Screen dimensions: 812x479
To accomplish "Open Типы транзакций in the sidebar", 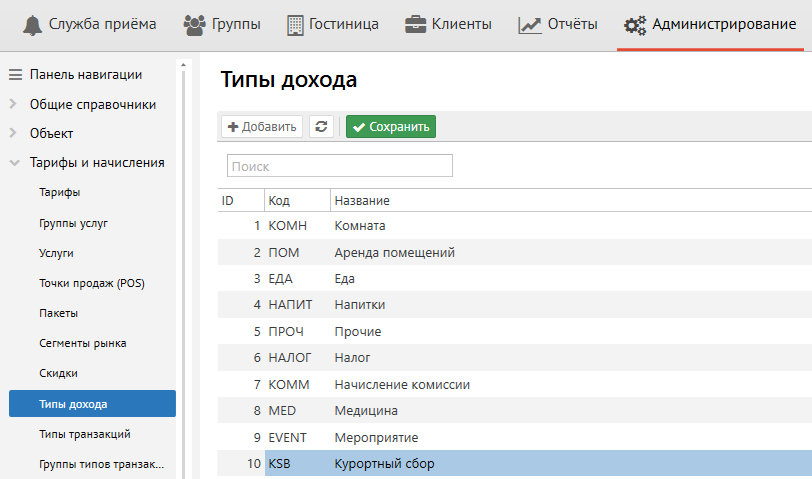I will point(85,434).
